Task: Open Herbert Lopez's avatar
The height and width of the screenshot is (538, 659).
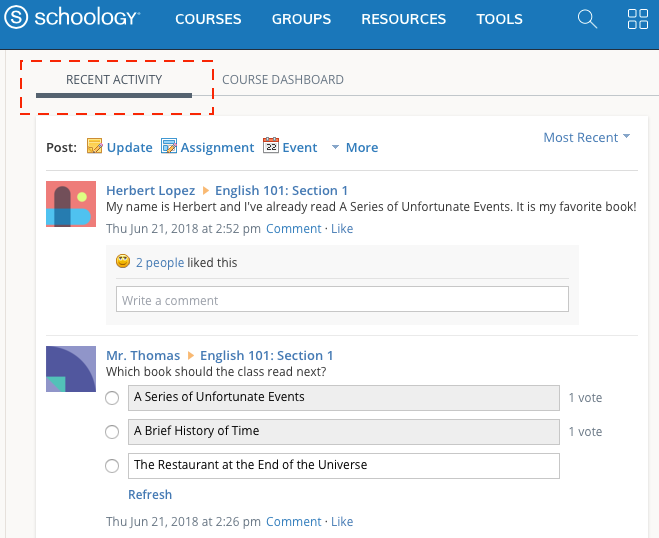Action: click(71, 204)
